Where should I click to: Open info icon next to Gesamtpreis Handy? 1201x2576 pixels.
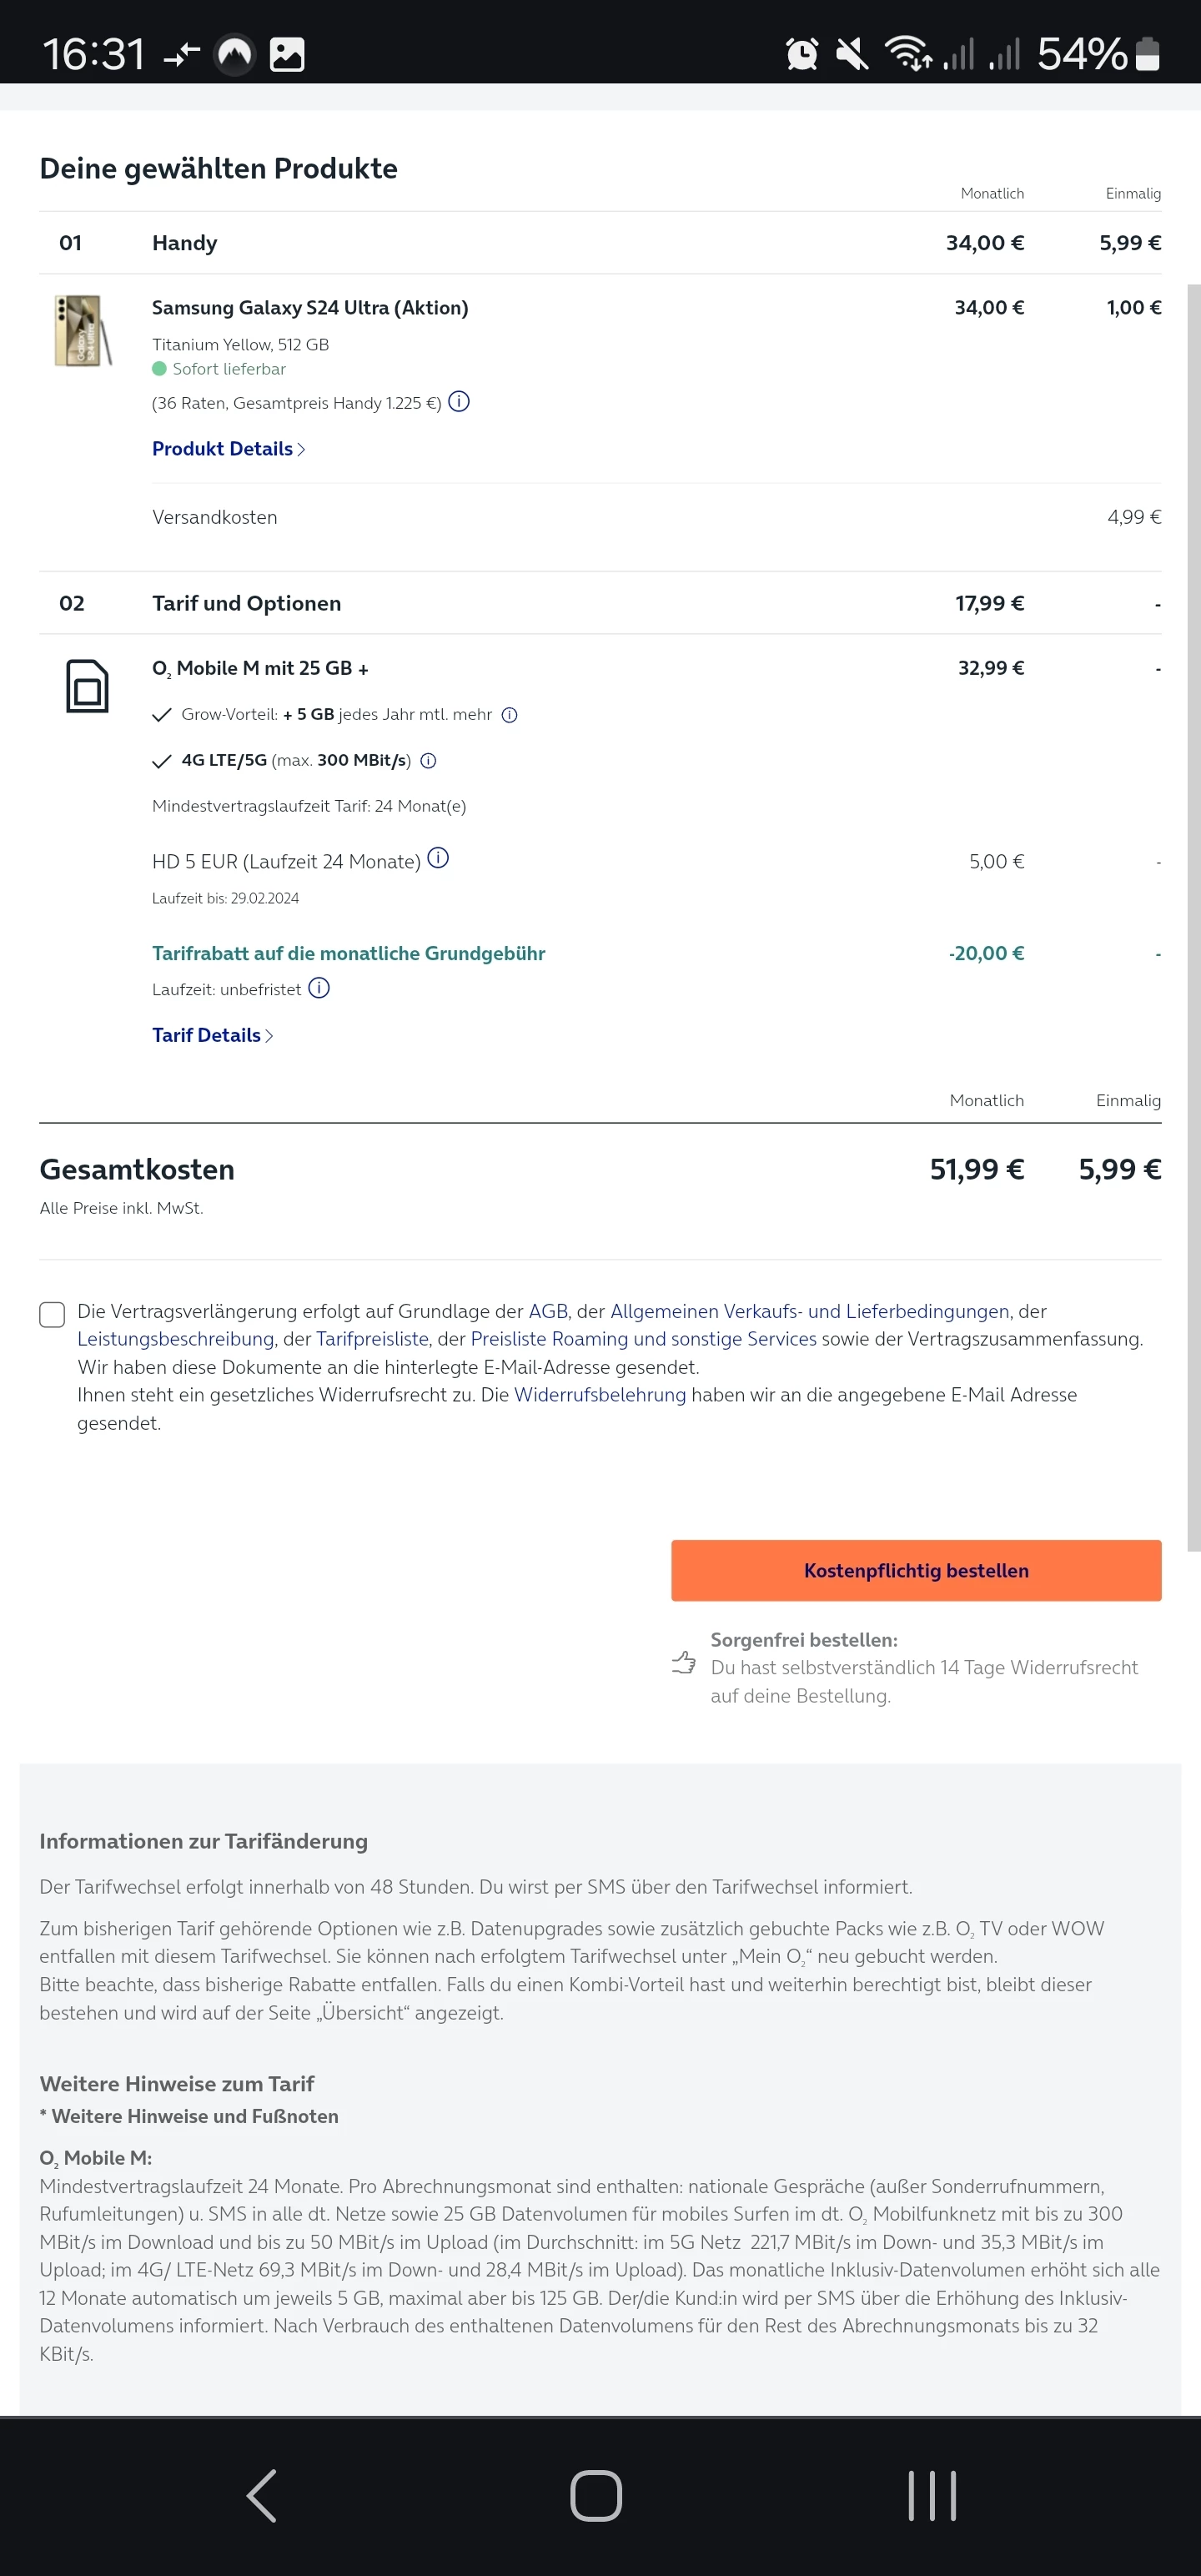pos(459,402)
